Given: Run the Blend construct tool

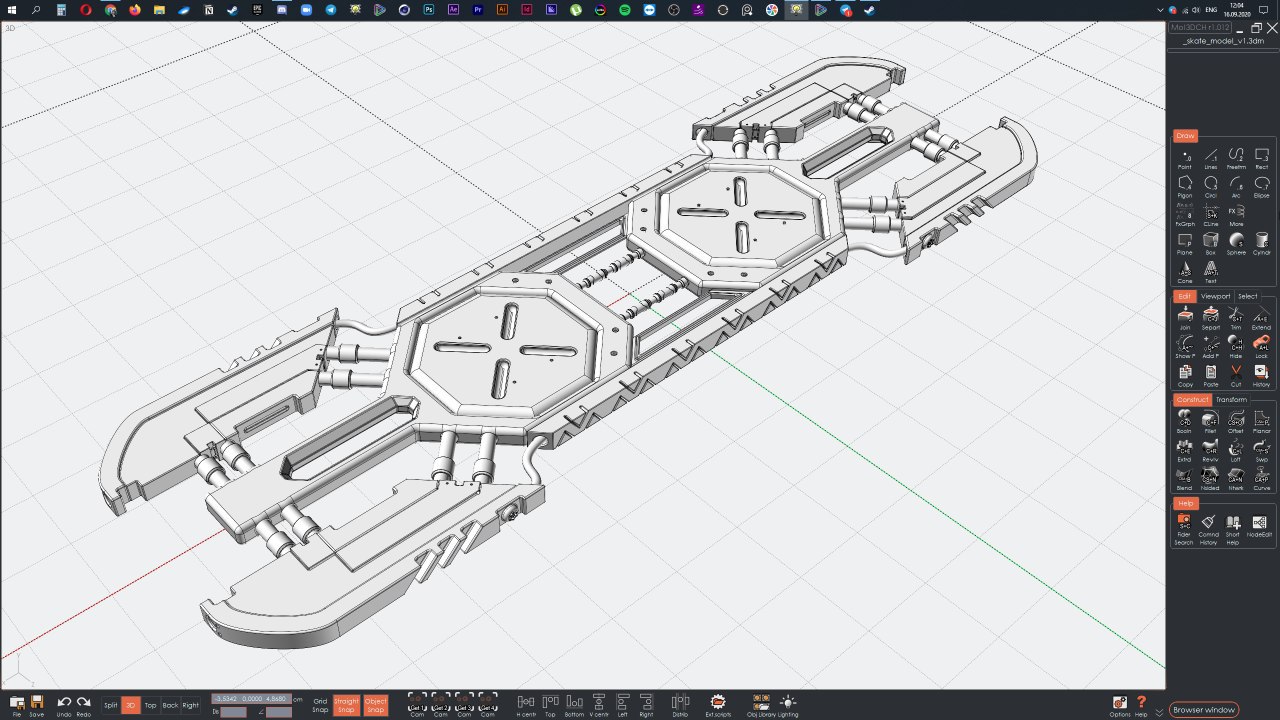Looking at the screenshot, I should (x=1185, y=478).
